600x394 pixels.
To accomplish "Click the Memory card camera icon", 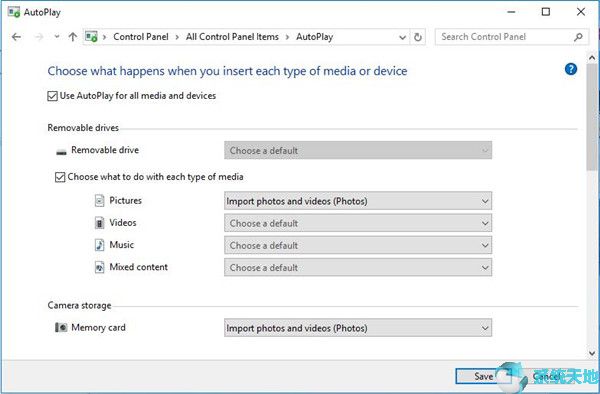I will point(61,327).
